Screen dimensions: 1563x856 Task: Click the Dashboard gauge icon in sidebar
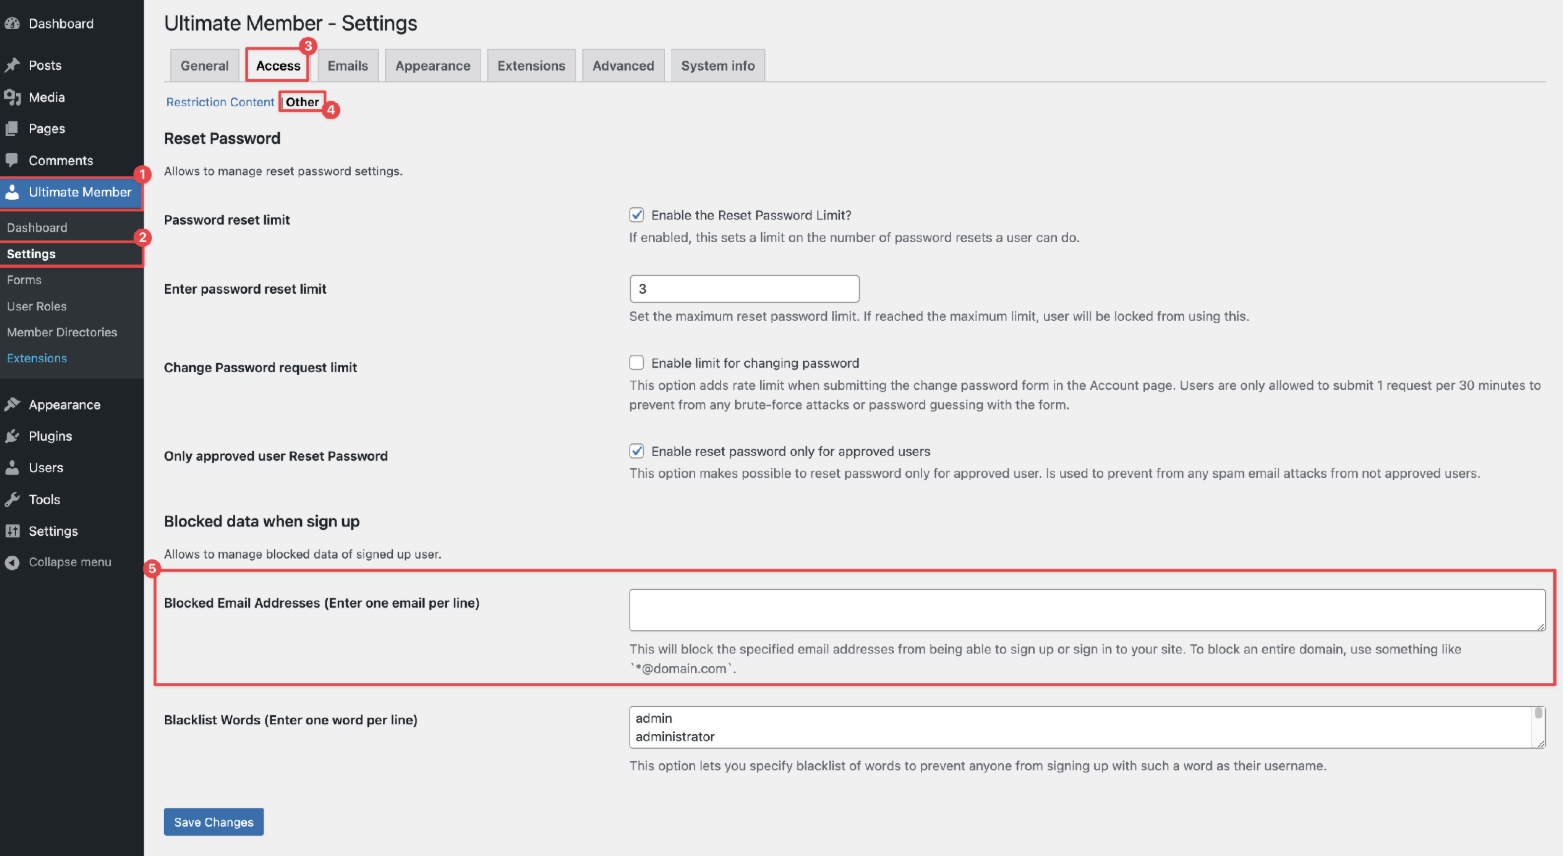tap(12, 24)
